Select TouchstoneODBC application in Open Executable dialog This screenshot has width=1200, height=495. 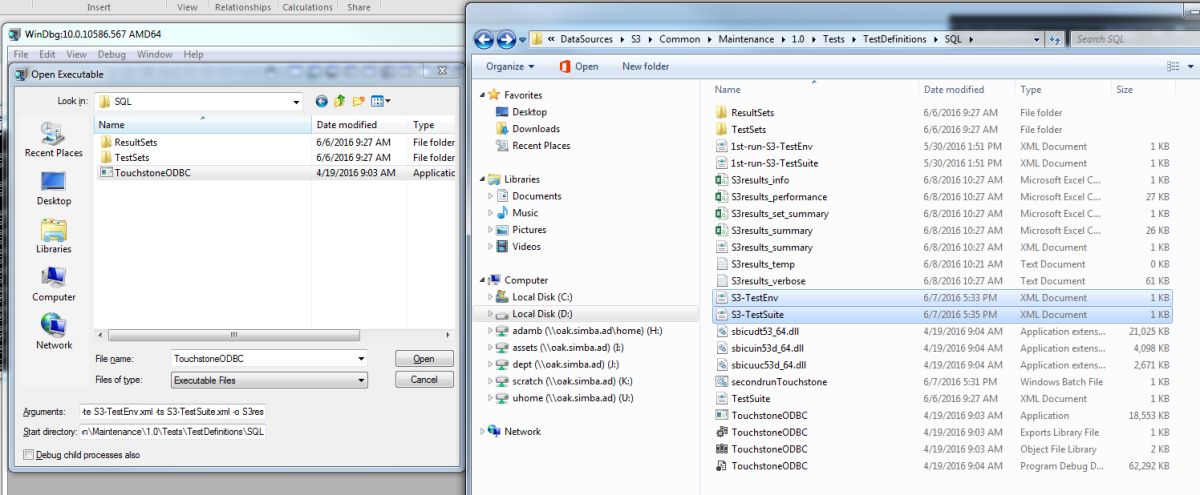click(153, 172)
